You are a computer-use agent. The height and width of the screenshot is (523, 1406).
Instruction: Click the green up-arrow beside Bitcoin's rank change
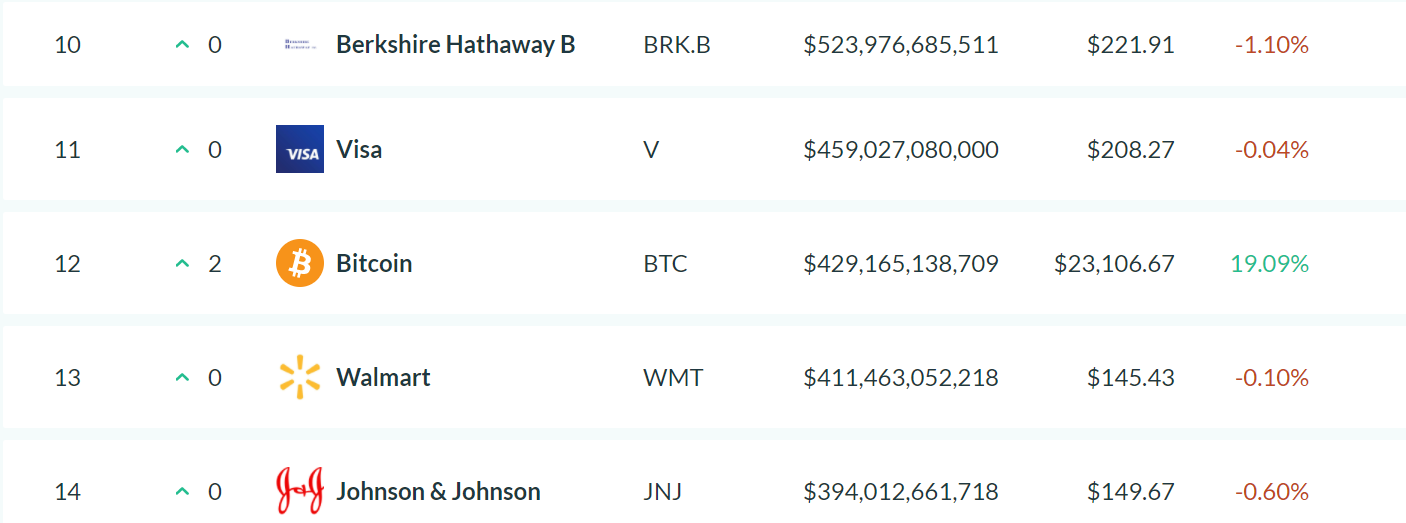[182, 264]
